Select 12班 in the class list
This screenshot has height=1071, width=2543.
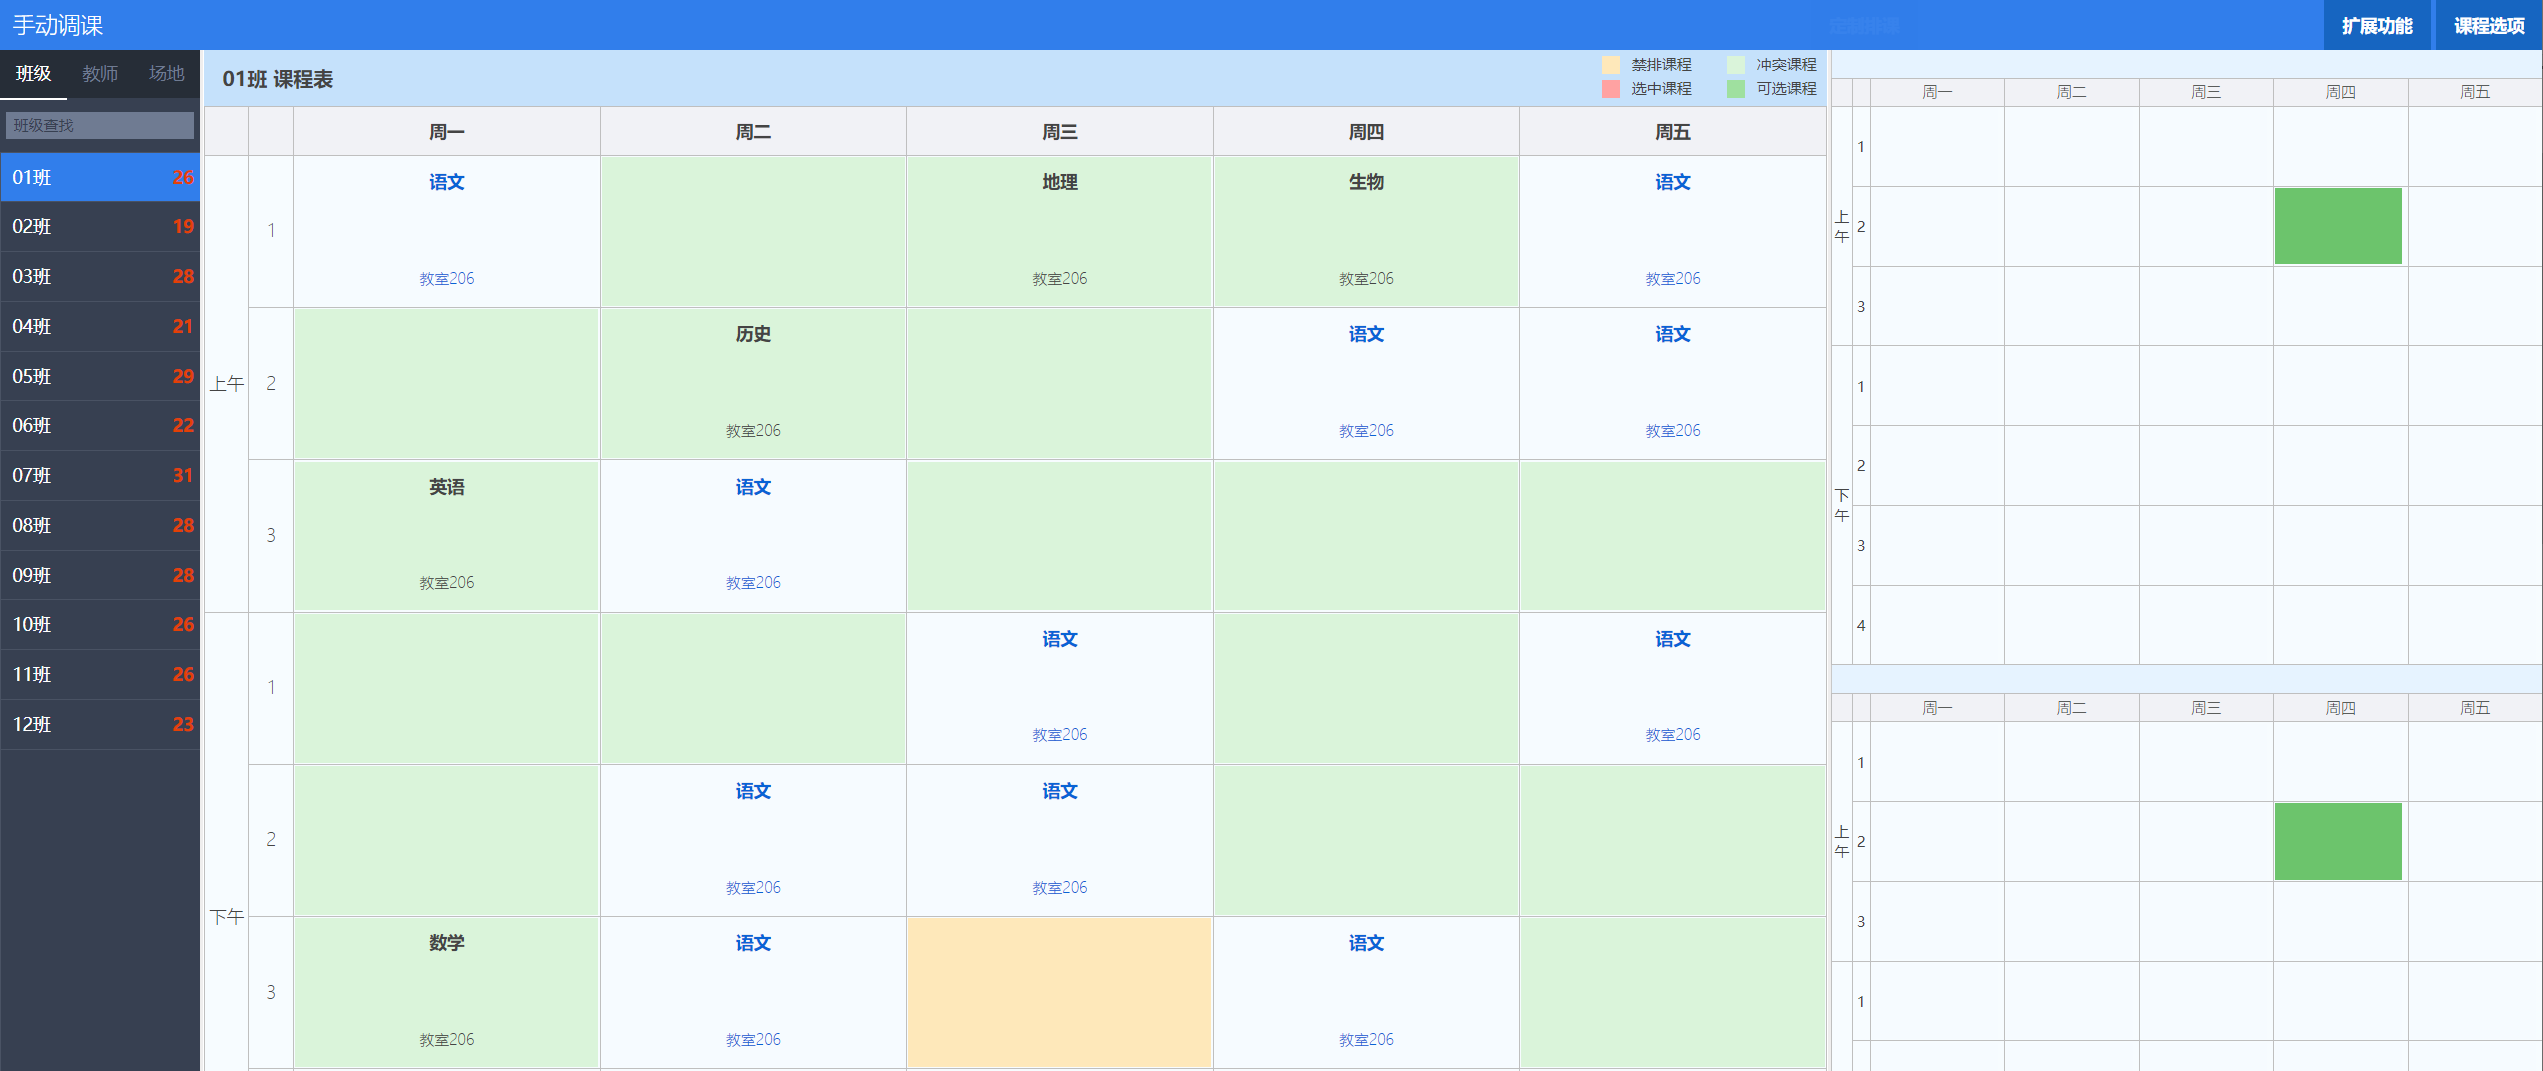coord(100,725)
